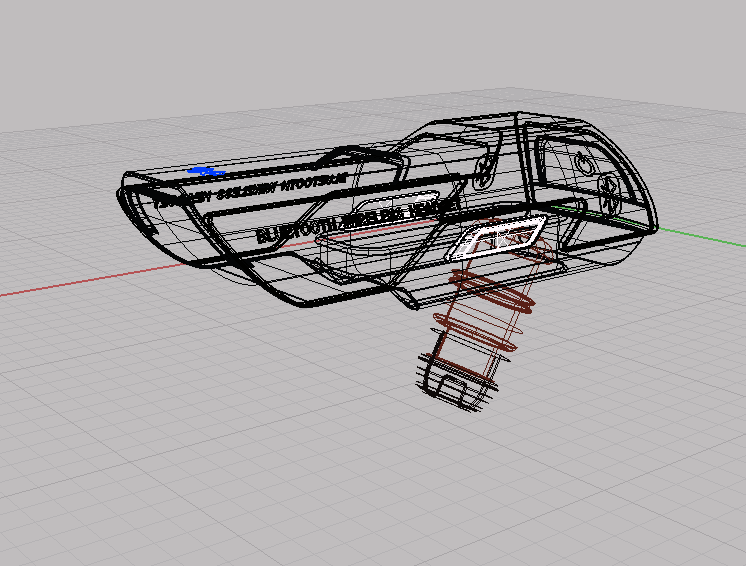Select the blue curve on the model top

(x=206, y=171)
